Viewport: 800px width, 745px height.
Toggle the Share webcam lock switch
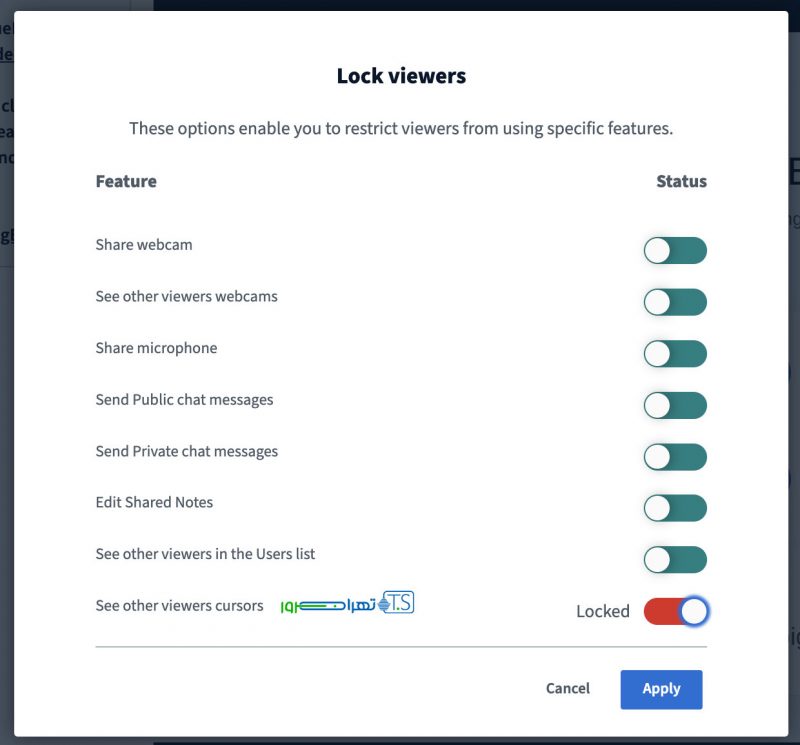coord(675,250)
